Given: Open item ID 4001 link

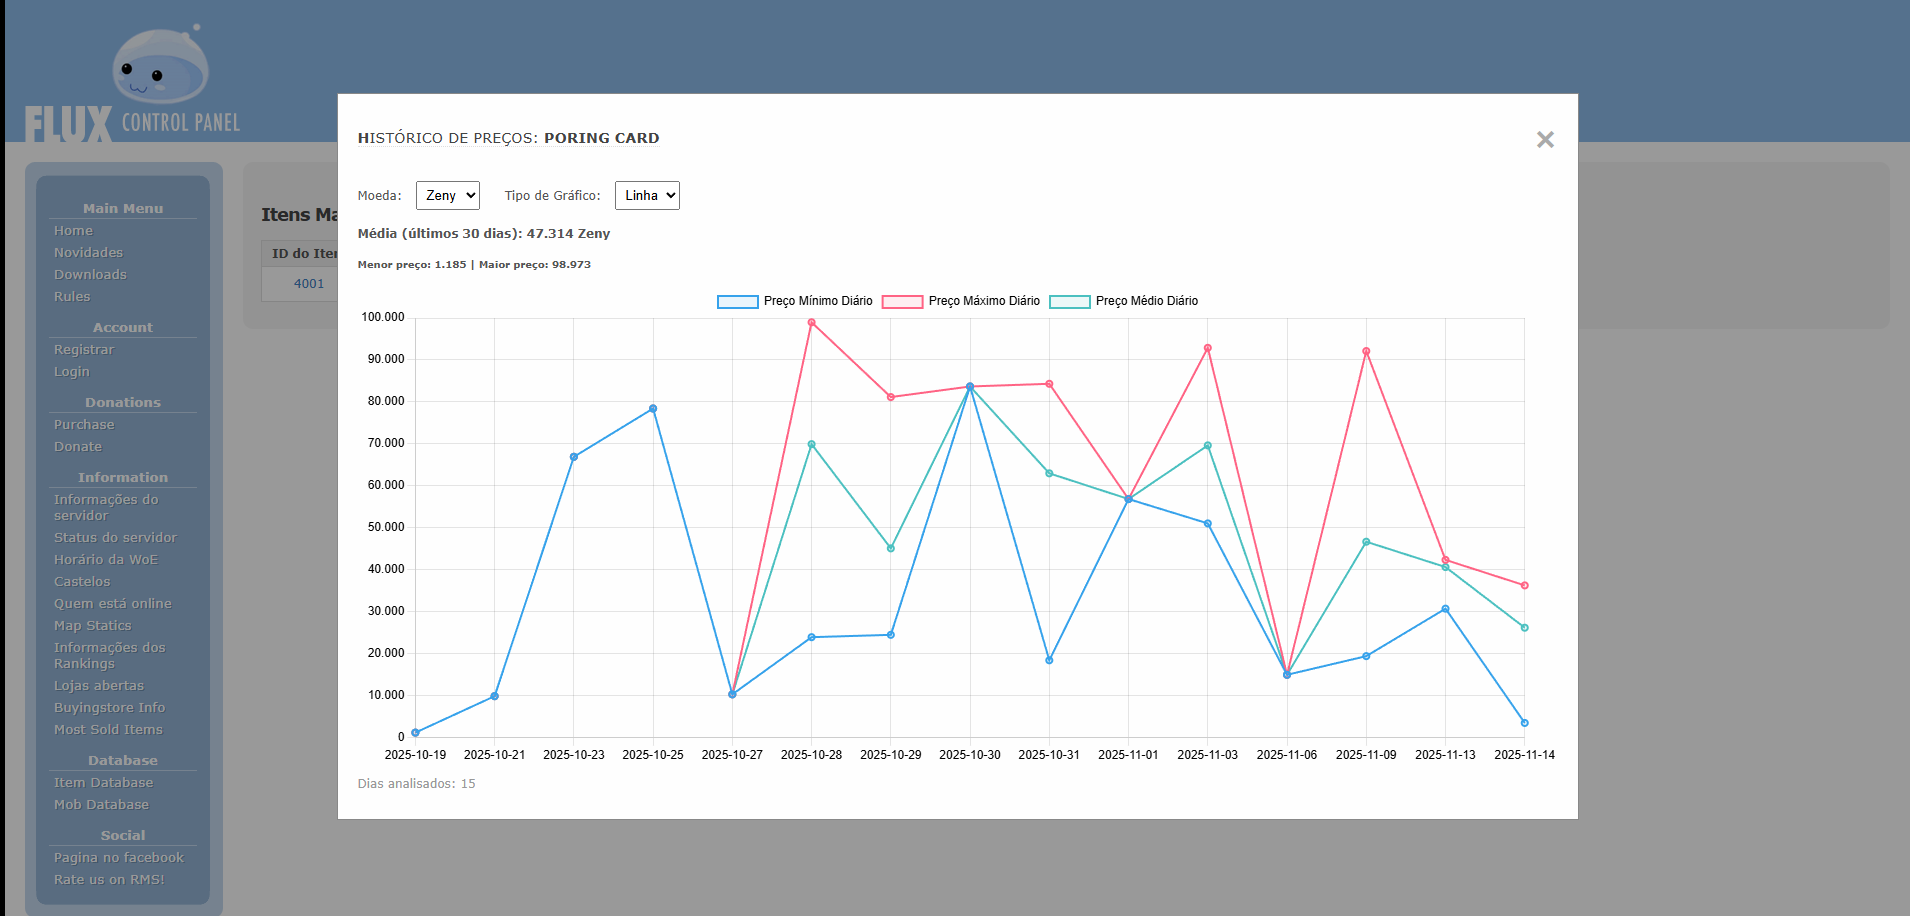Looking at the screenshot, I should [x=309, y=284].
